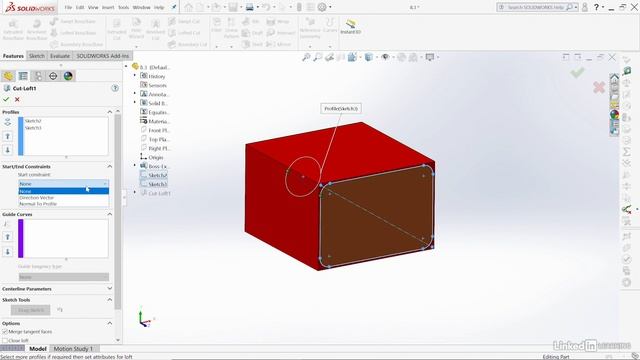Open Cut-Loft1 help question mark icon

(x=115, y=88)
